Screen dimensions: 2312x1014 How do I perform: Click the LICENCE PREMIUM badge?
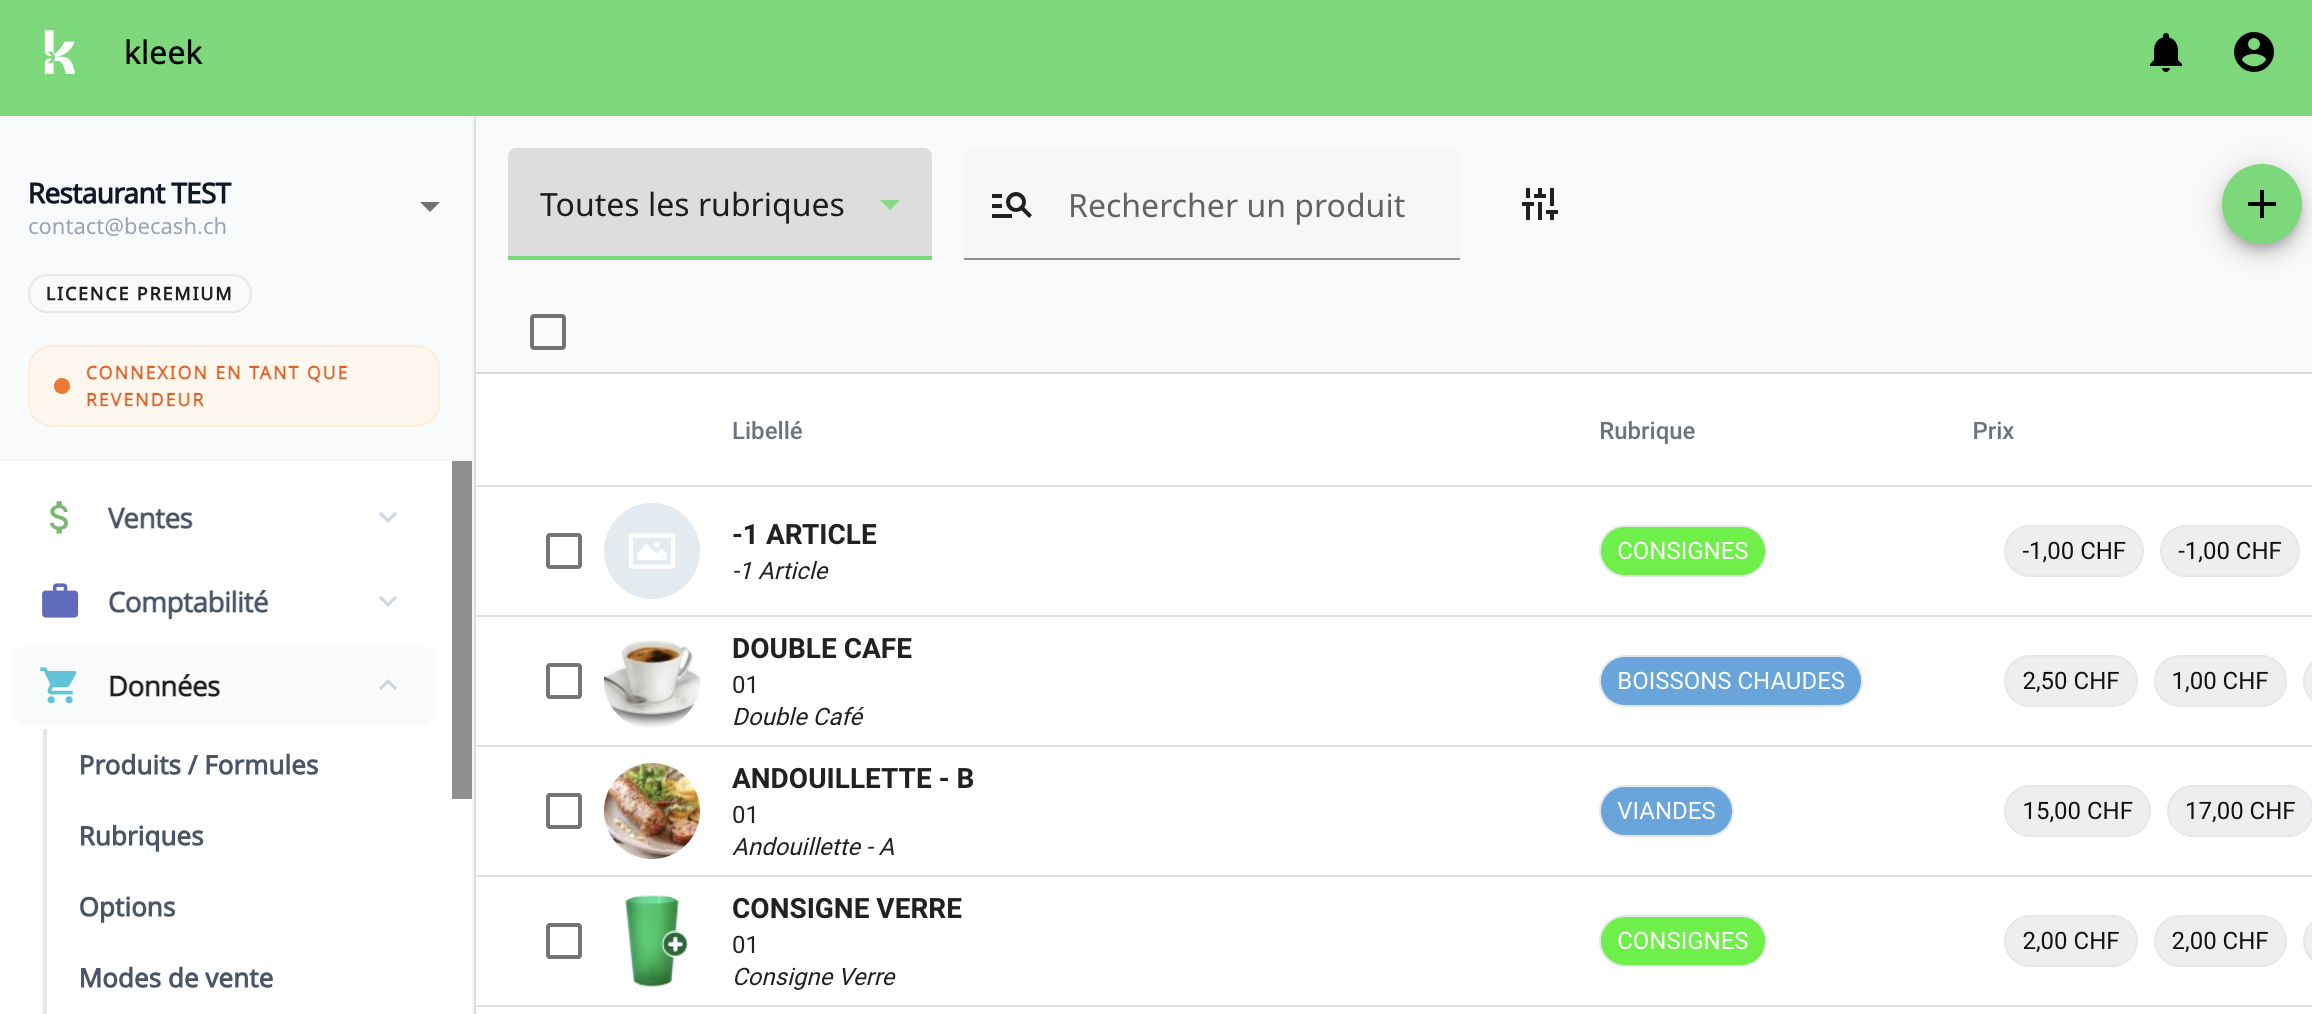point(139,293)
